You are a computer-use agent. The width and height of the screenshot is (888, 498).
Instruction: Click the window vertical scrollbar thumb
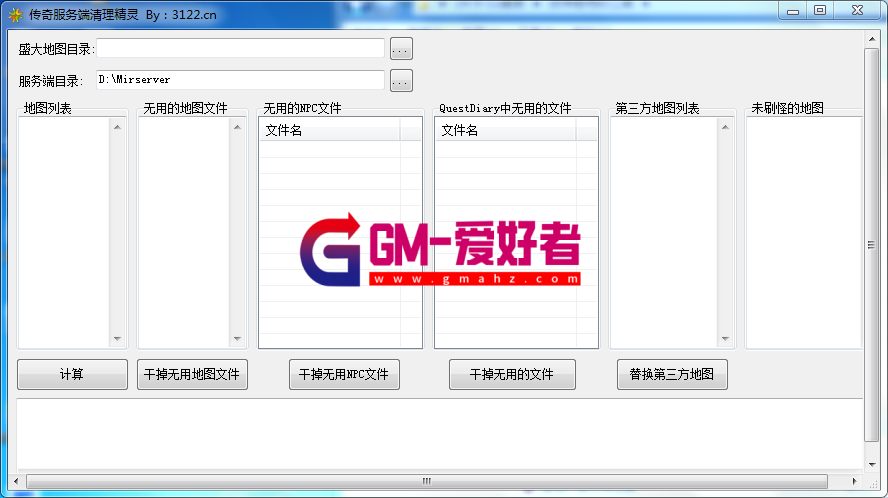tap(871, 245)
